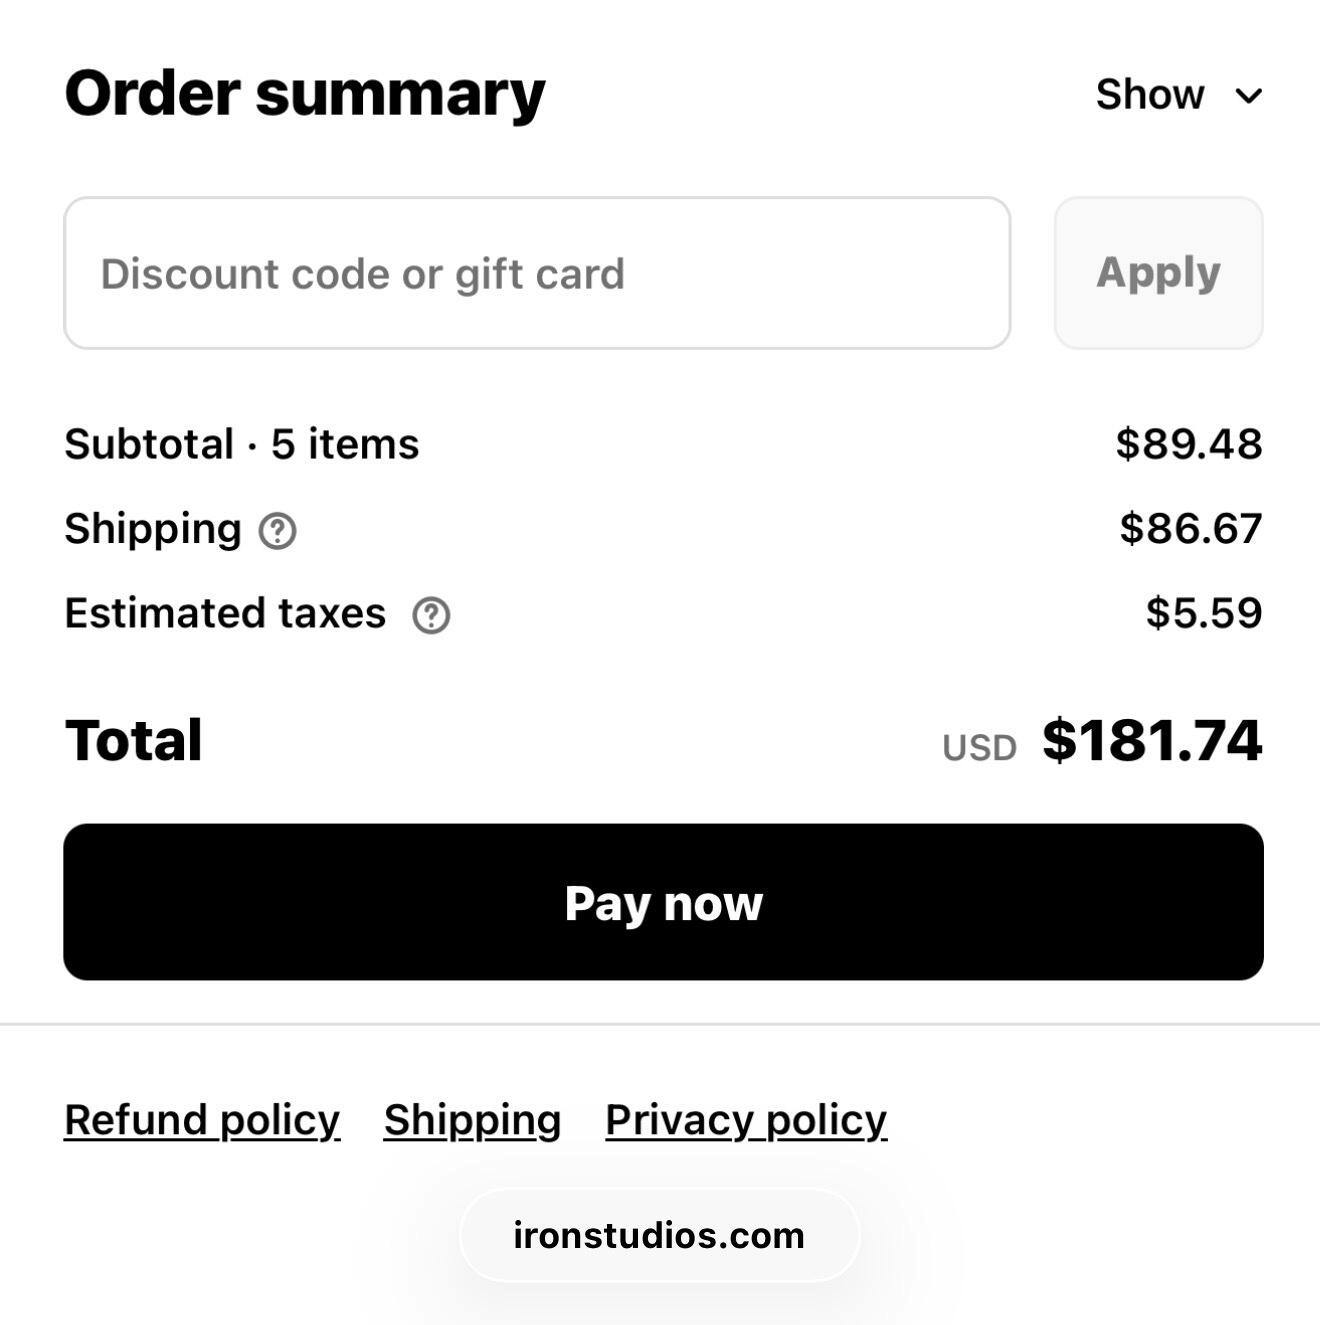Focus the Discount code or gift card field

[537, 274]
